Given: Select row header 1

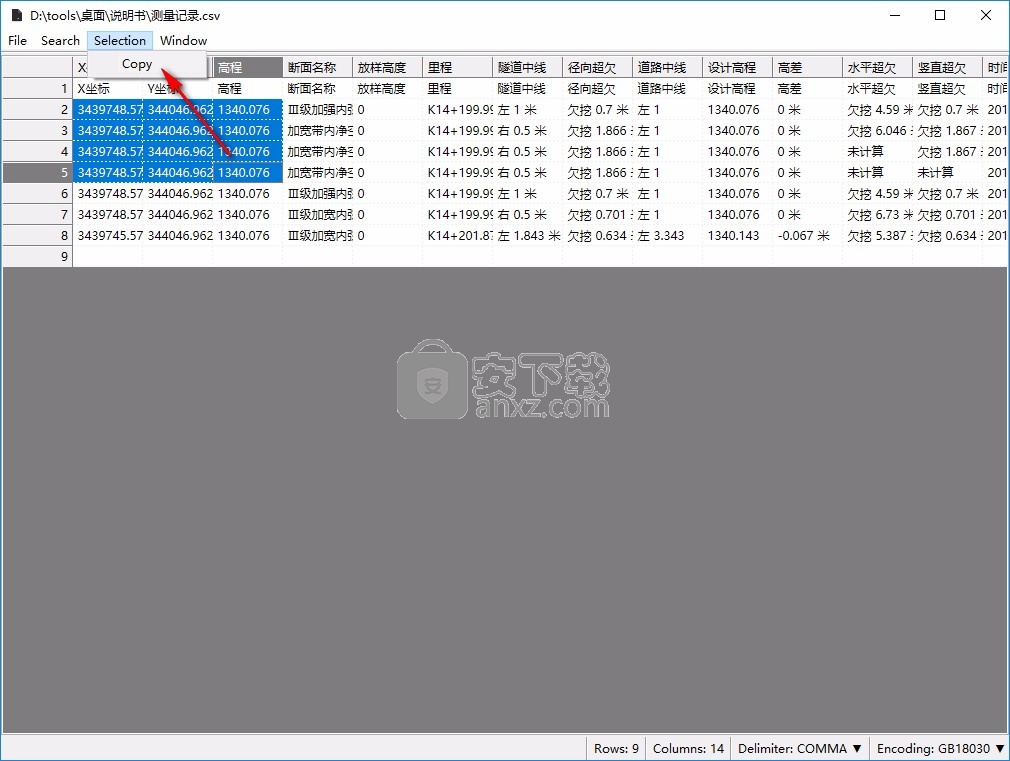Looking at the screenshot, I should [x=37, y=89].
